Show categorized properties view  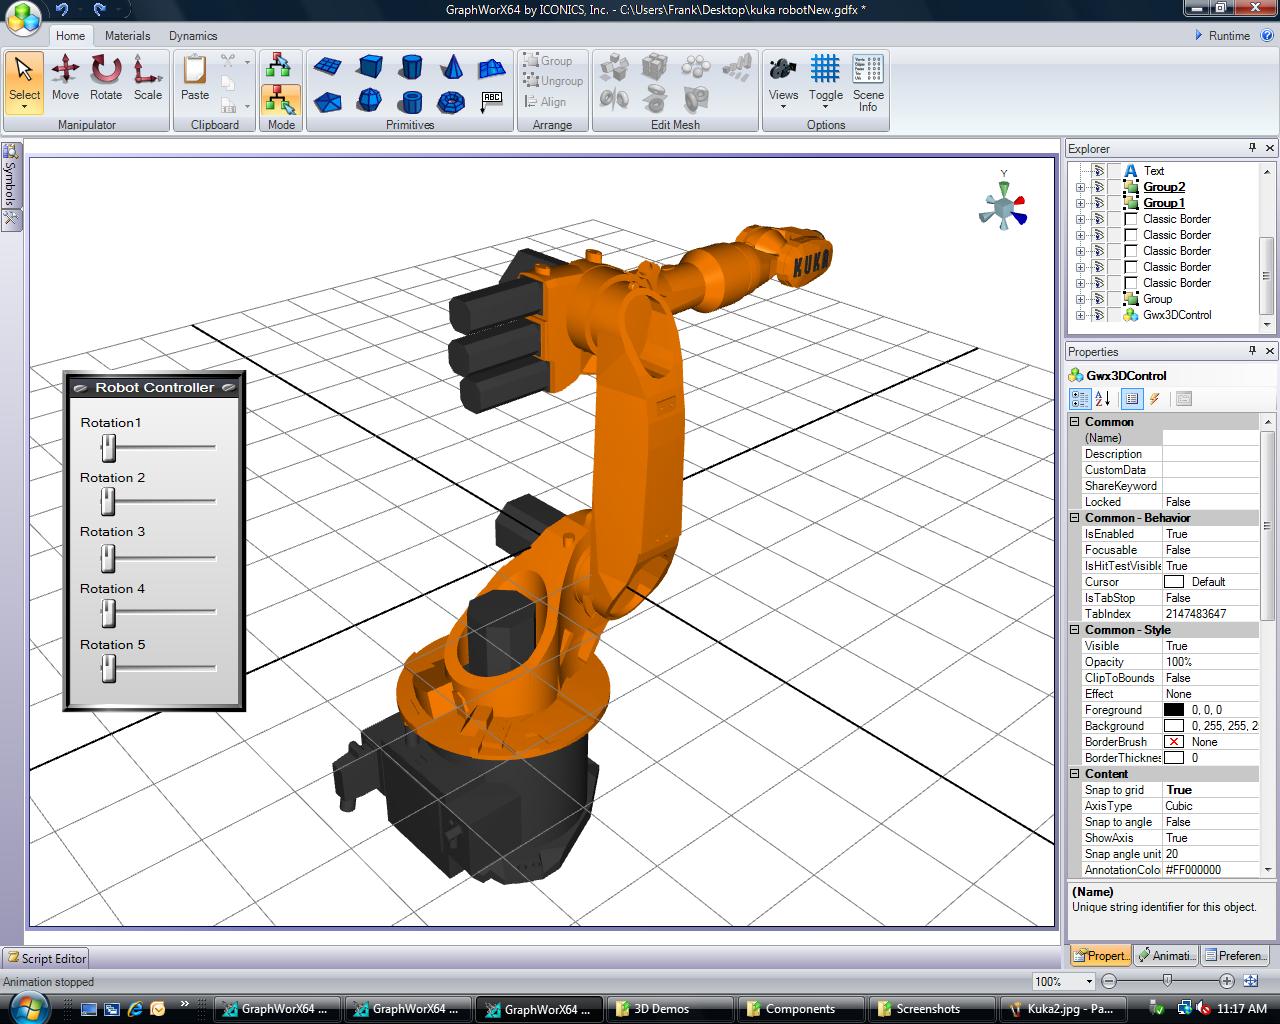pos(1080,398)
